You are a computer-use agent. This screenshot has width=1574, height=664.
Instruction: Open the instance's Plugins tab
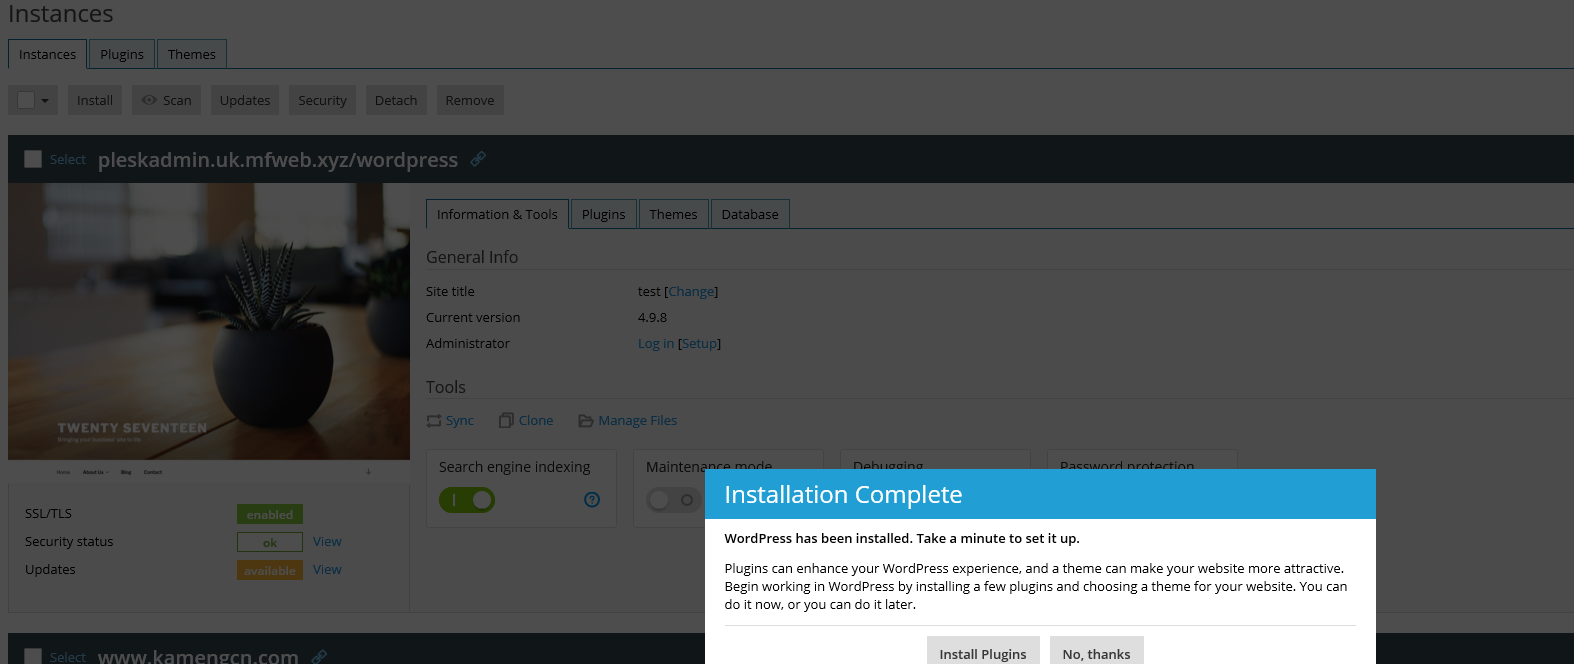click(x=604, y=214)
